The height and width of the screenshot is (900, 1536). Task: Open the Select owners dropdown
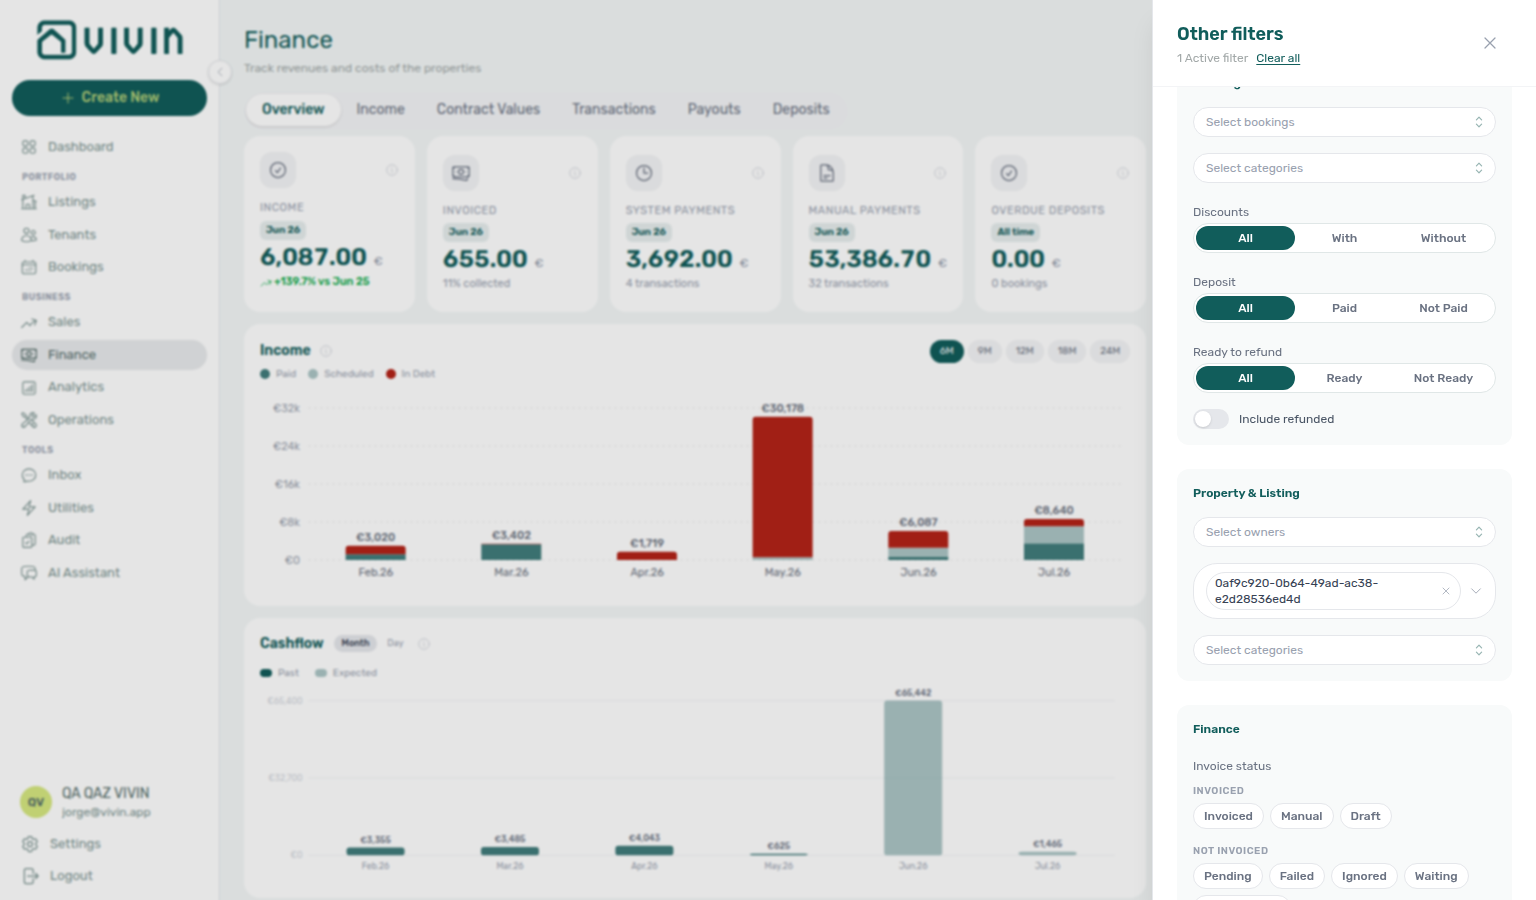tap(1344, 532)
